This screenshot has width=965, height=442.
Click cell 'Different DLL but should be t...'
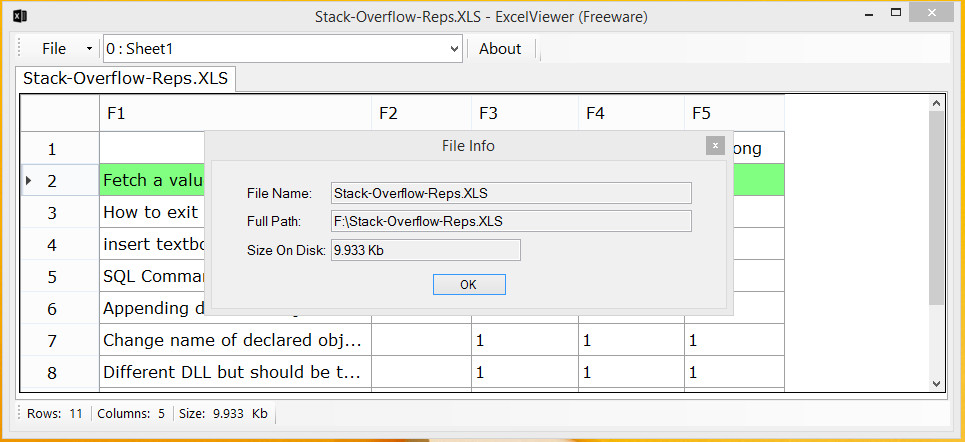point(235,372)
